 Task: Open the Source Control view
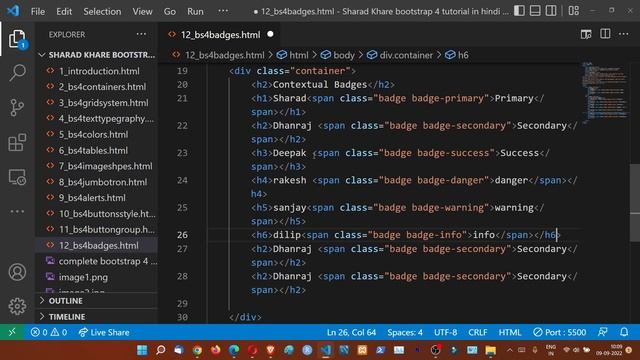(17, 108)
